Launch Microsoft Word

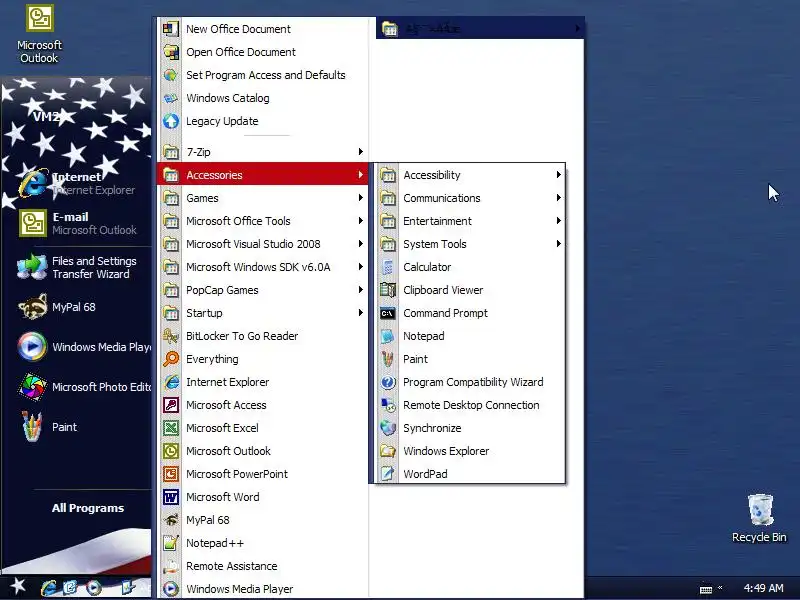[x=263, y=496]
